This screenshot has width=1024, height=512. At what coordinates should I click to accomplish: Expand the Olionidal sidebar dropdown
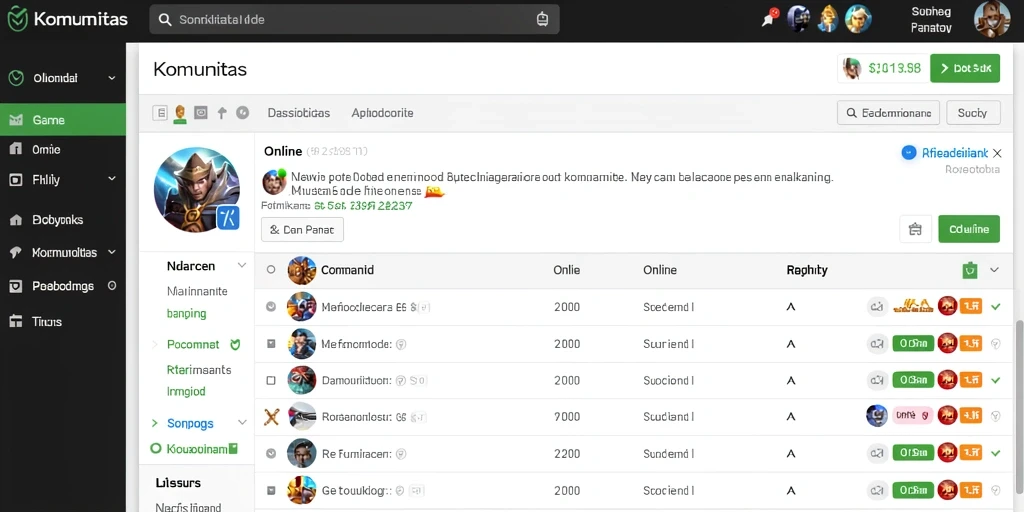(x=112, y=78)
